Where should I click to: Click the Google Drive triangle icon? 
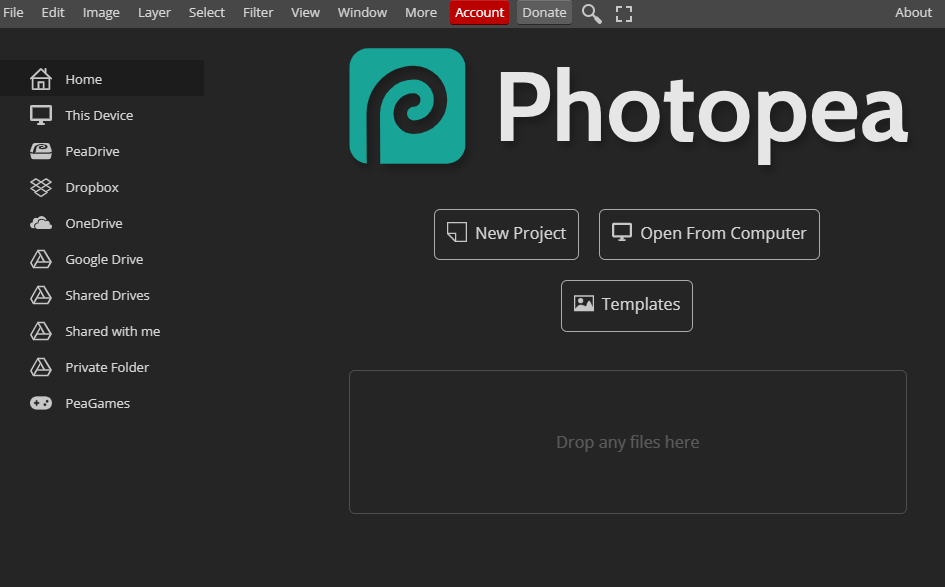coord(41,259)
